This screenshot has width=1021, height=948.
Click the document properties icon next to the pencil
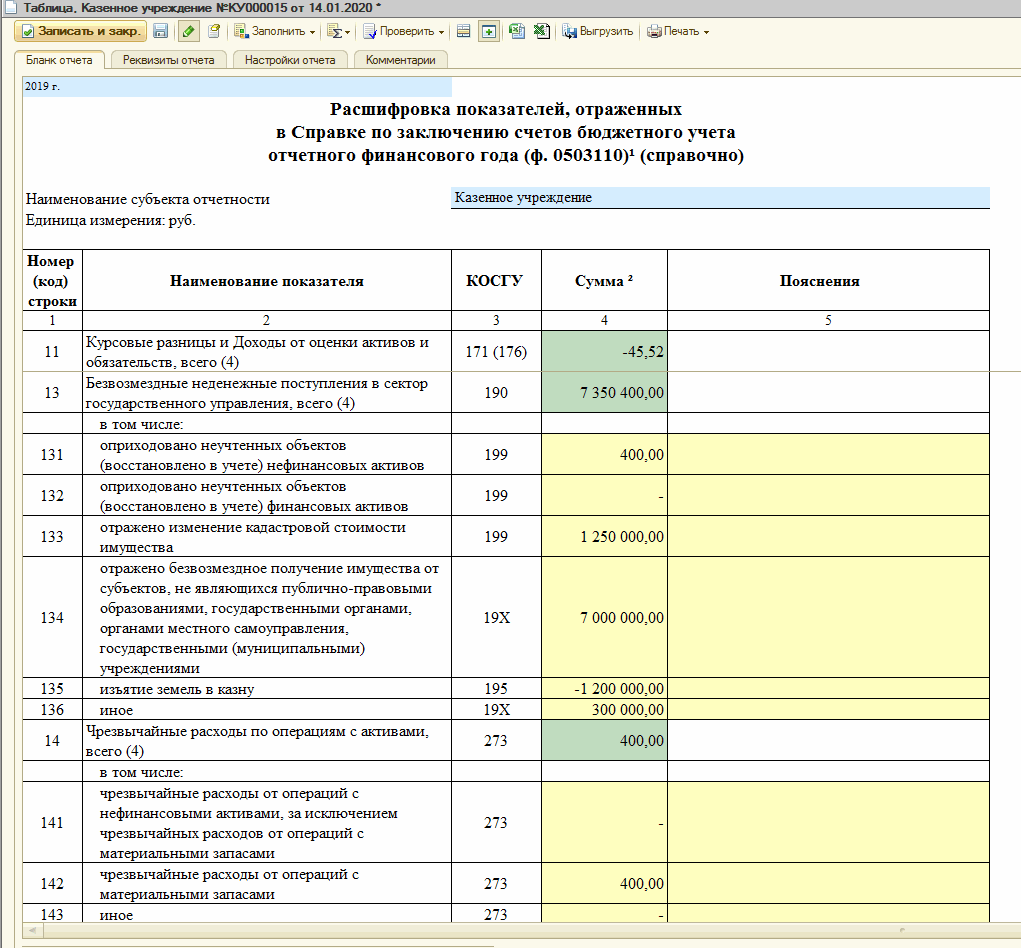(214, 31)
